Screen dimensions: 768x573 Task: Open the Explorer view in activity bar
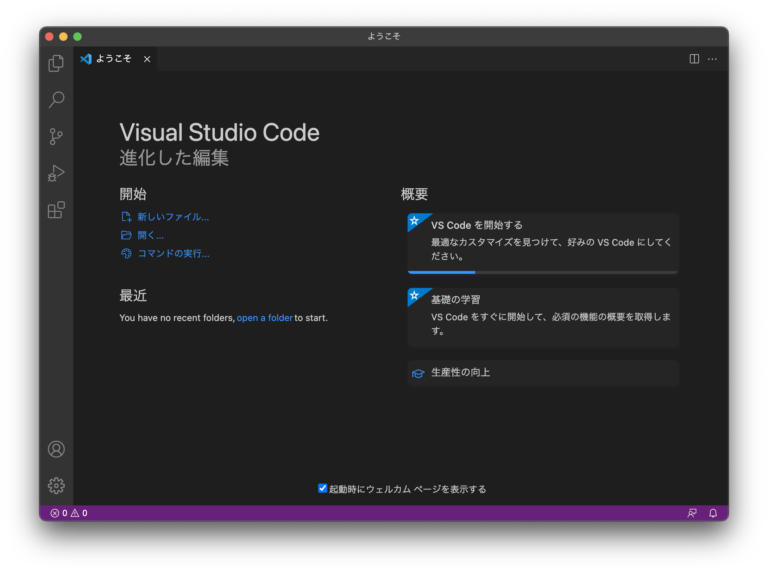coord(56,63)
